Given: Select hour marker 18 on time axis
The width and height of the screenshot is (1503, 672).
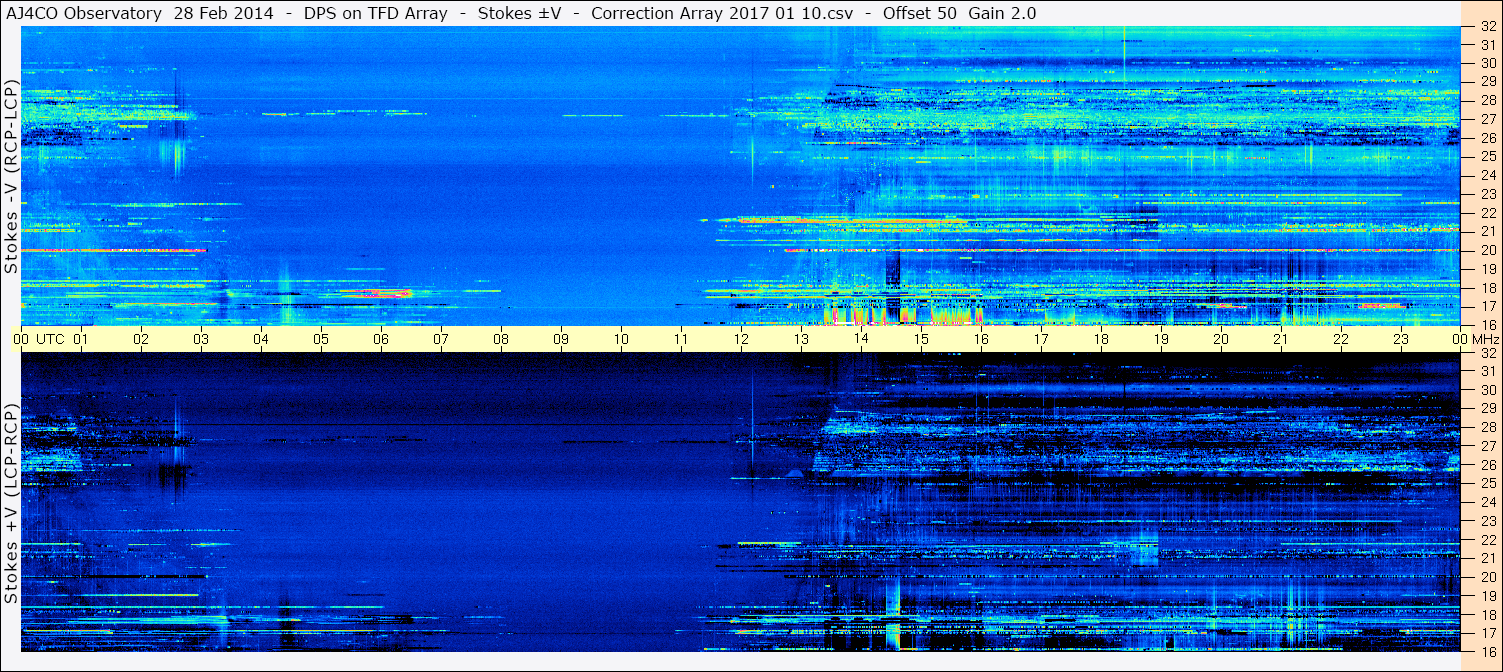Looking at the screenshot, I should click(x=1101, y=339).
